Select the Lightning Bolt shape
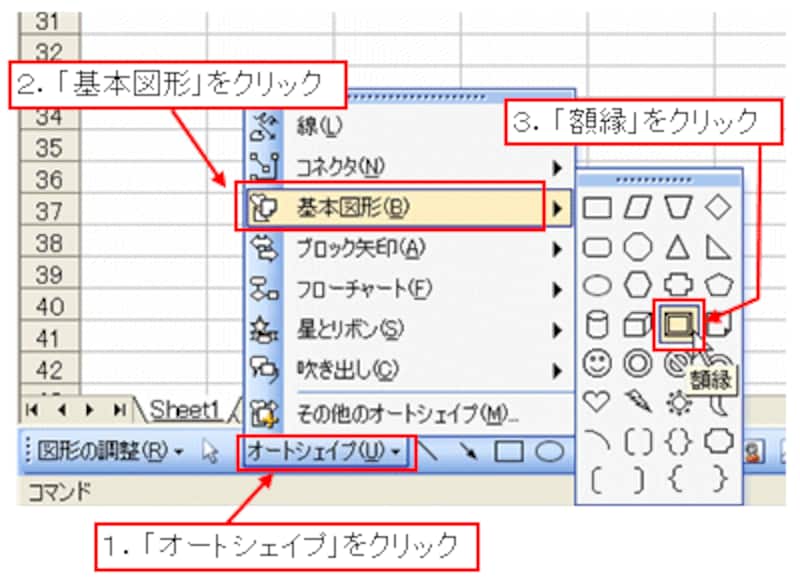Screen dimensions: 800x588 click(x=638, y=401)
